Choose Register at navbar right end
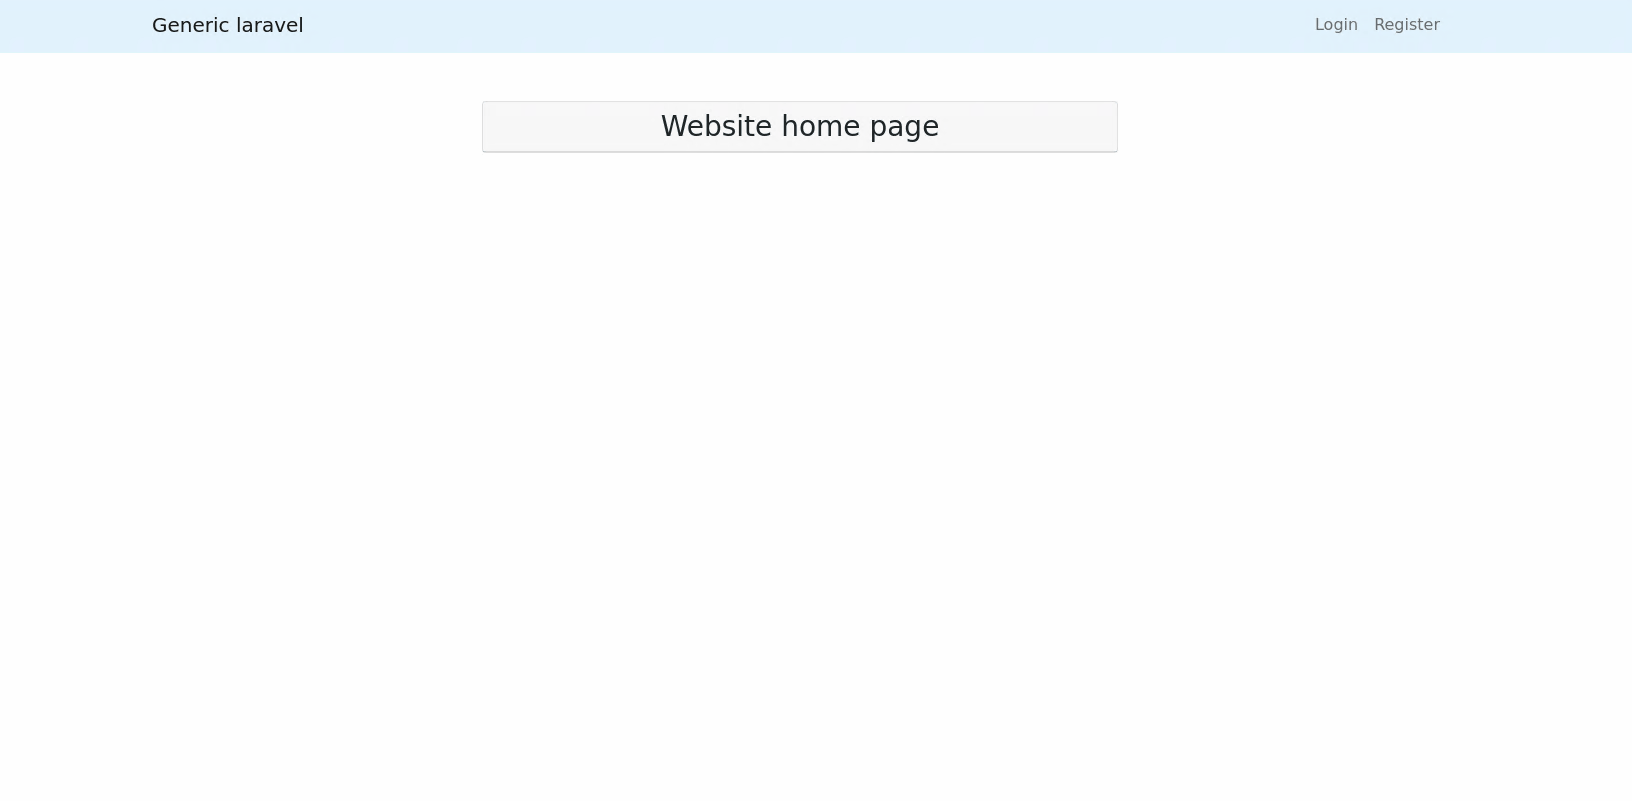This screenshot has height=801, width=1632. click(1406, 25)
